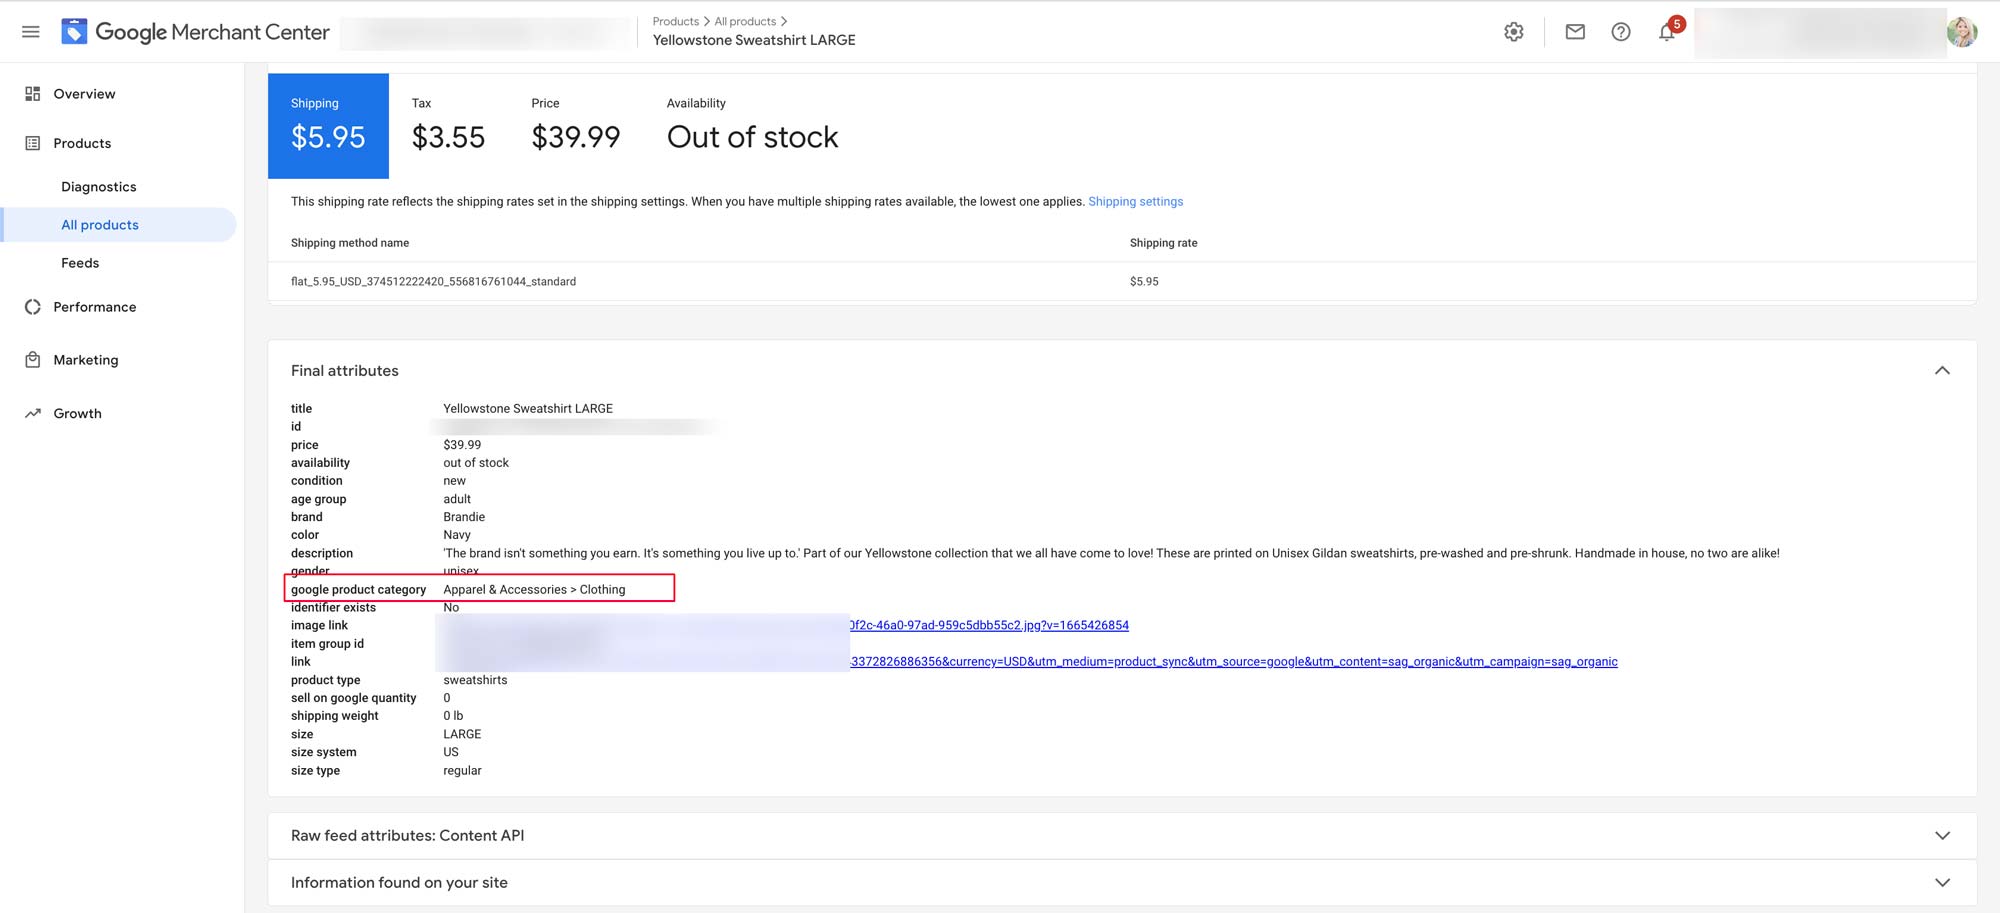Click the Apparel & Accessories > Clothing value
2000x913 pixels.
(534, 590)
